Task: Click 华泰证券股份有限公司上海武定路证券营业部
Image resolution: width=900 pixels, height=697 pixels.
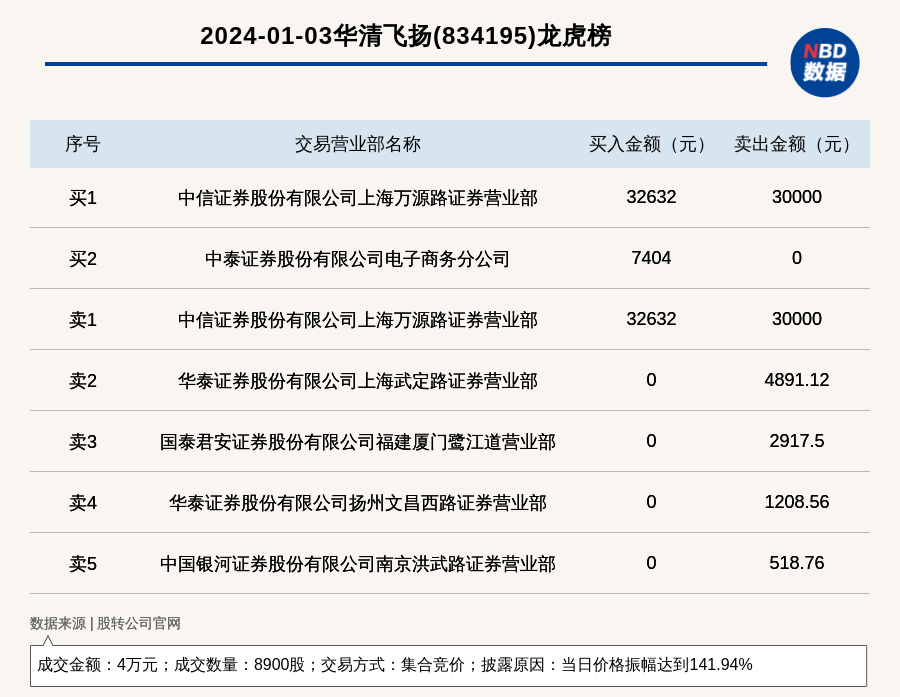Action: click(x=358, y=381)
